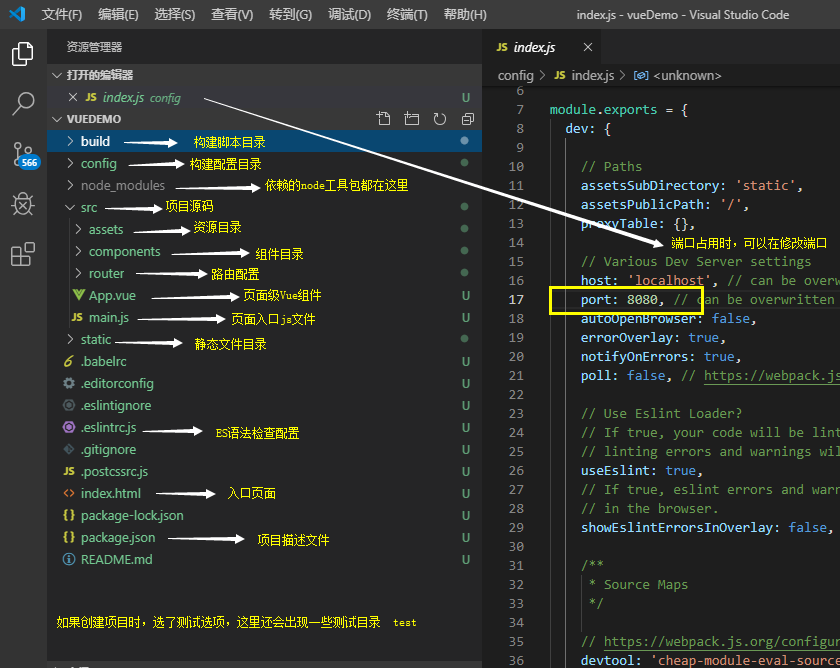Expand the assets folder
This screenshot has height=668, width=840.
(78, 229)
